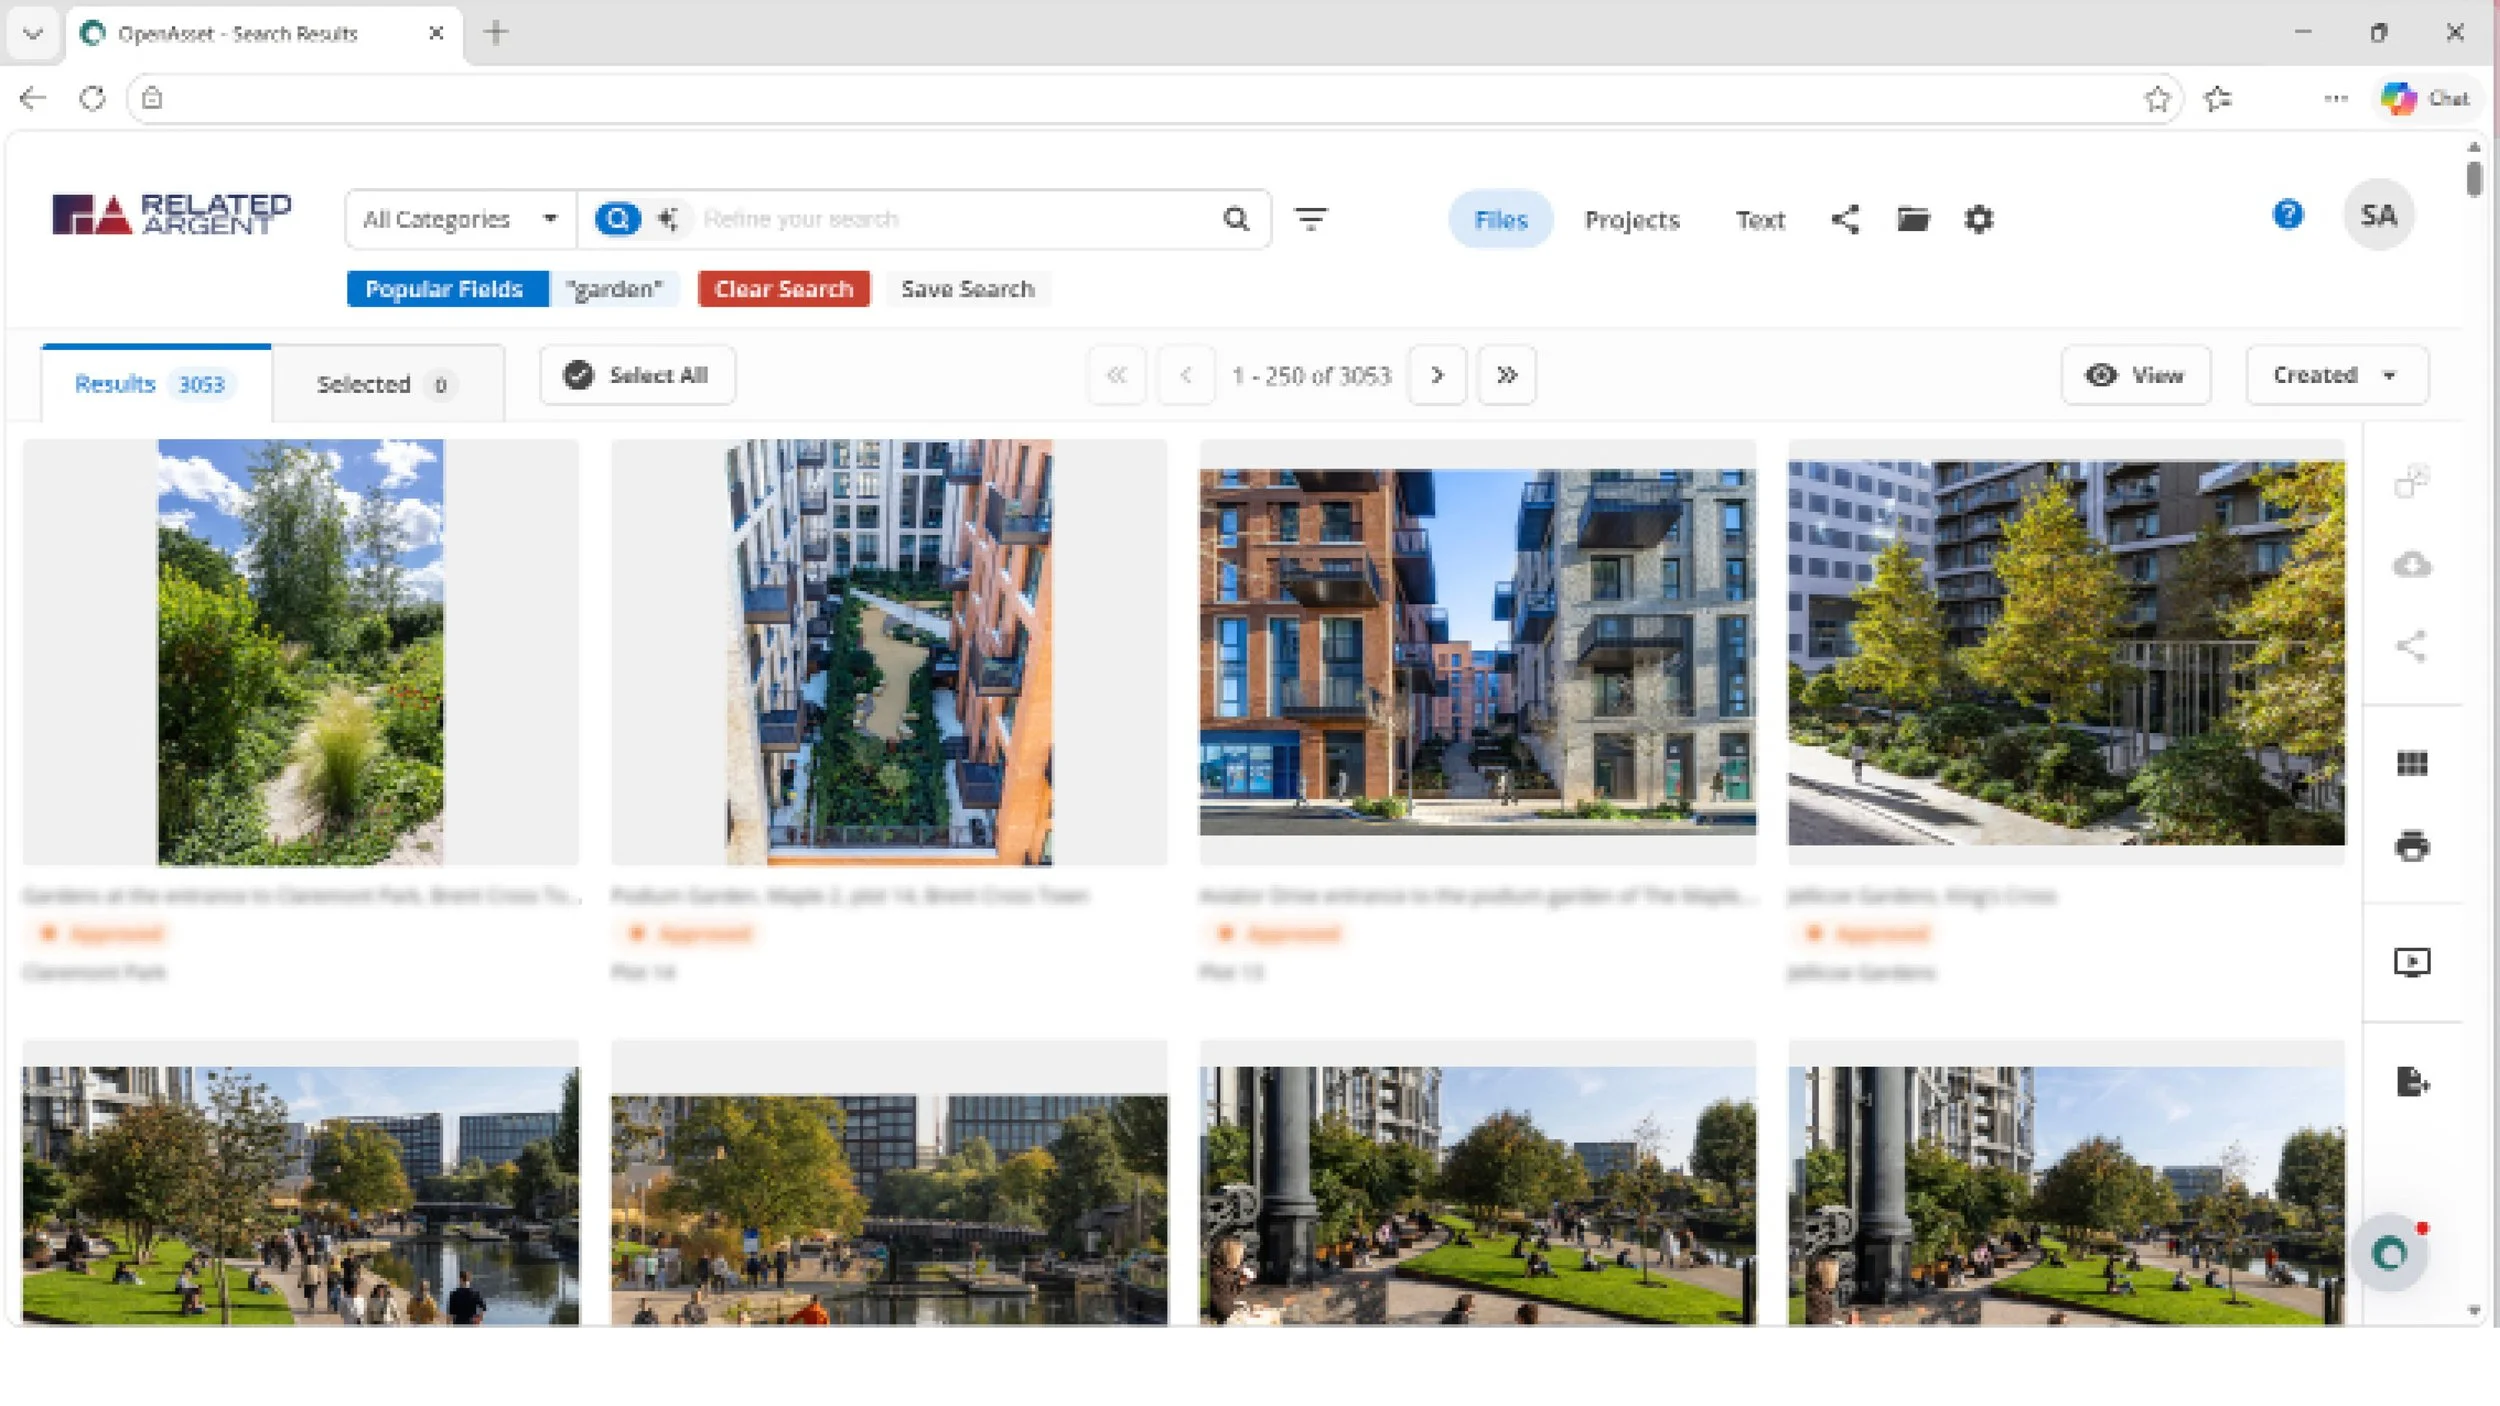Open browser tab list chevron

tap(33, 33)
